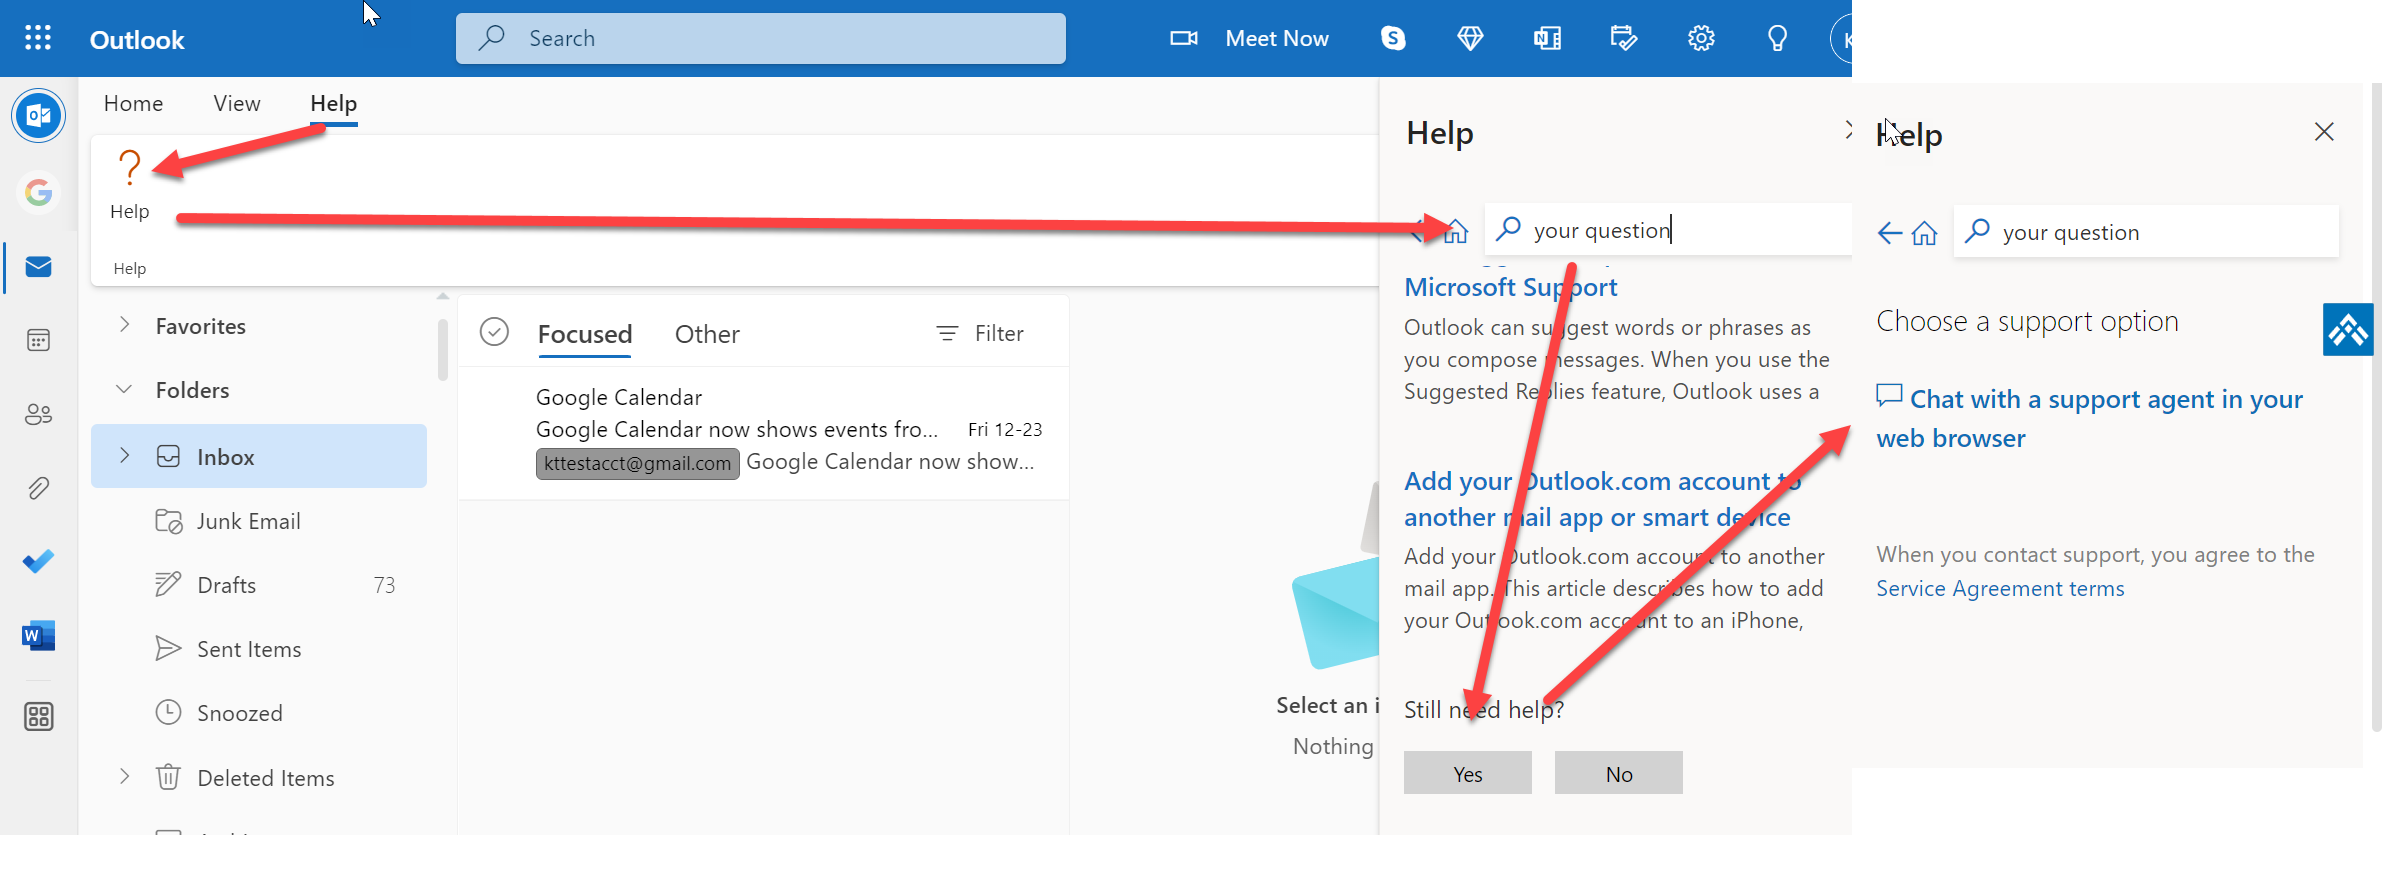This screenshot has height=880, width=2388.
Task: Switch to Other inbox tab
Action: pos(707,334)
